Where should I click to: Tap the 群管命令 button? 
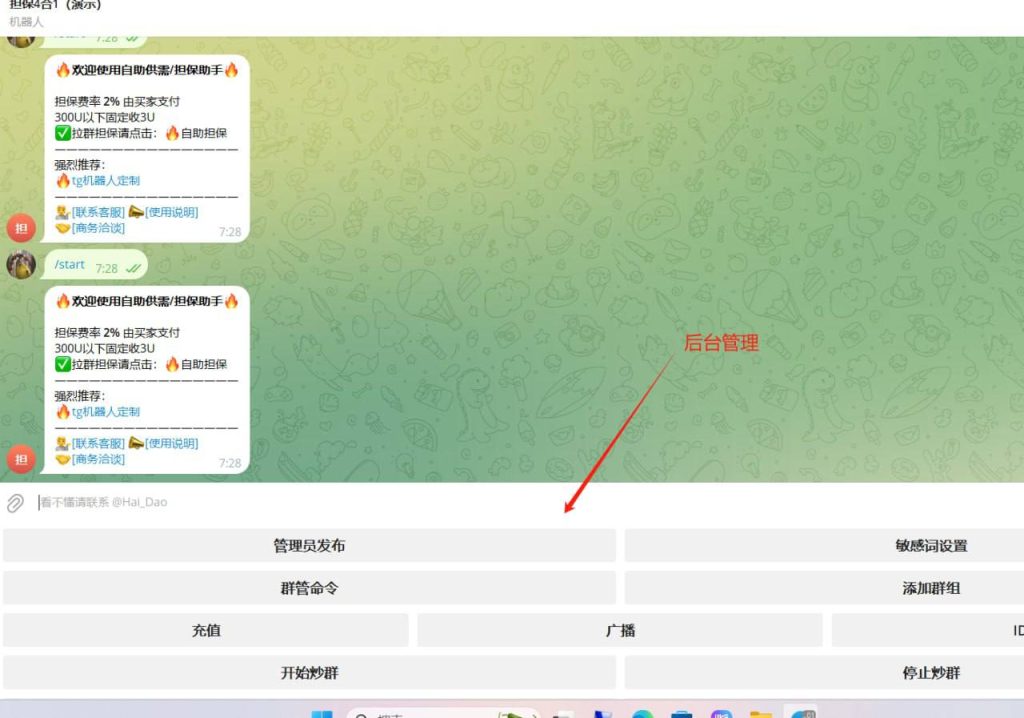tap(309, 588)
